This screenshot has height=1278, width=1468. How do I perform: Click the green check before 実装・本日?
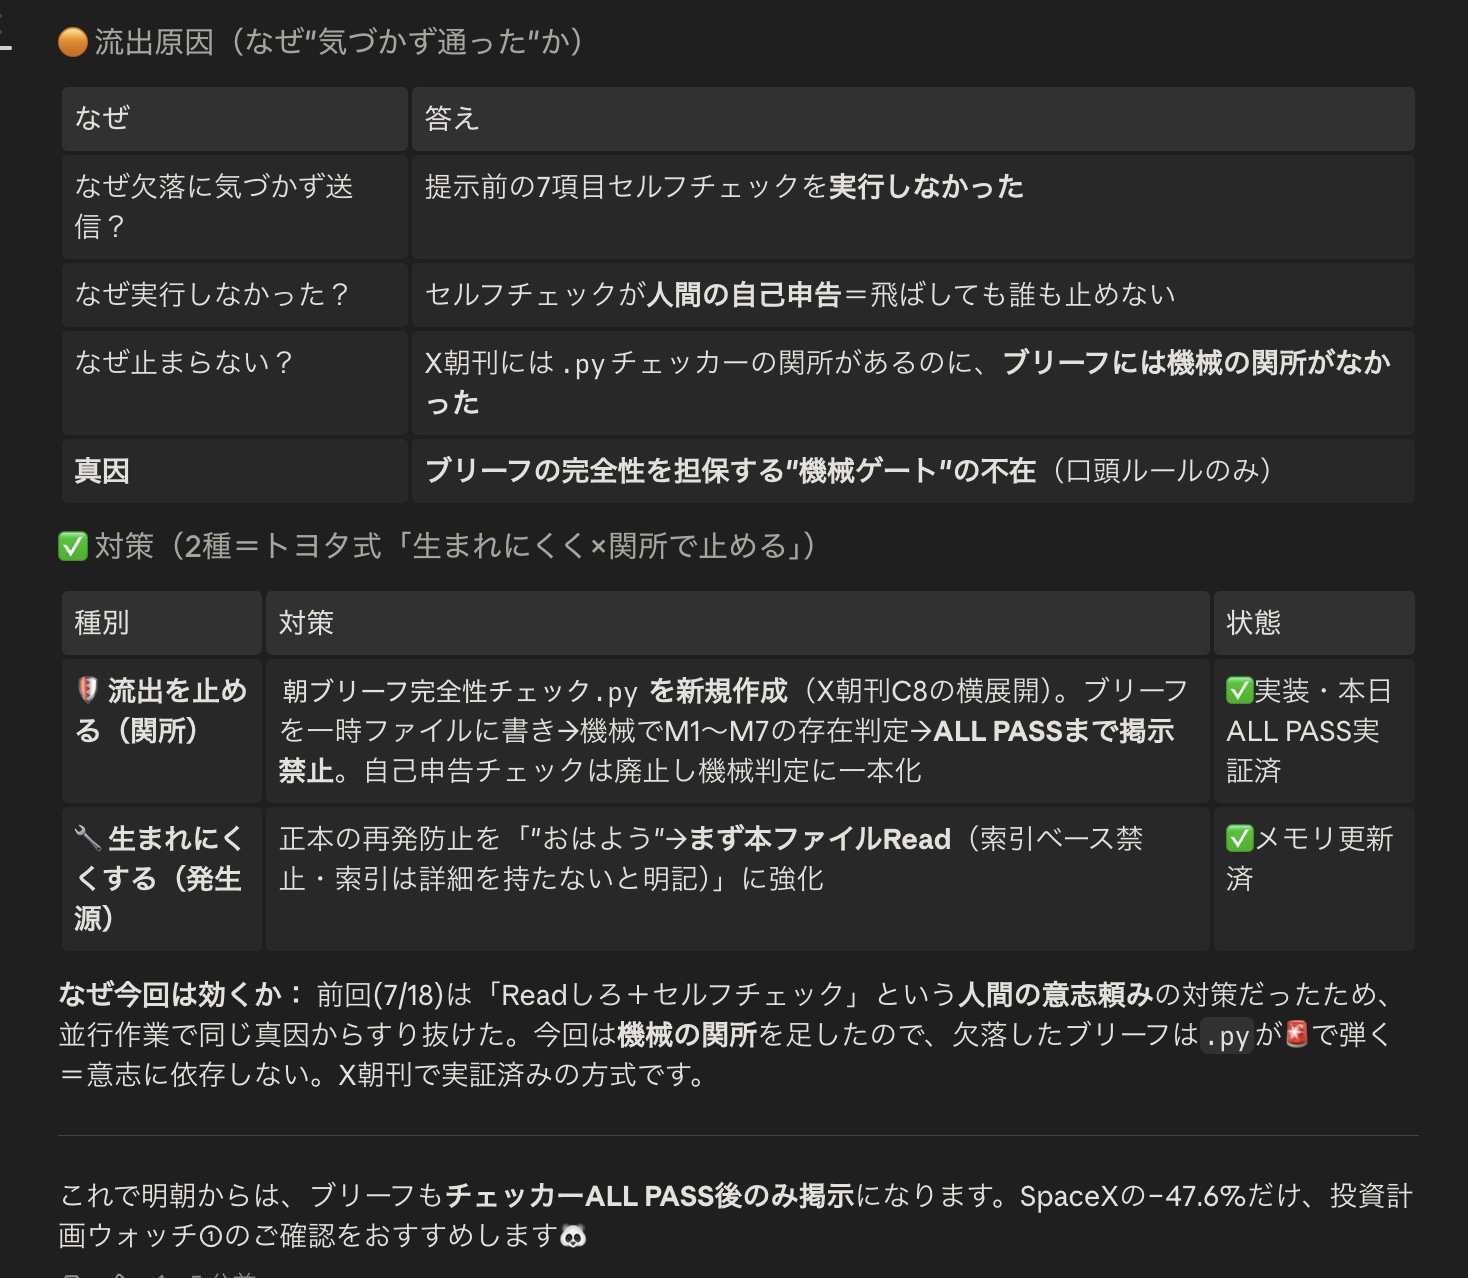[x=1240, y=690]
